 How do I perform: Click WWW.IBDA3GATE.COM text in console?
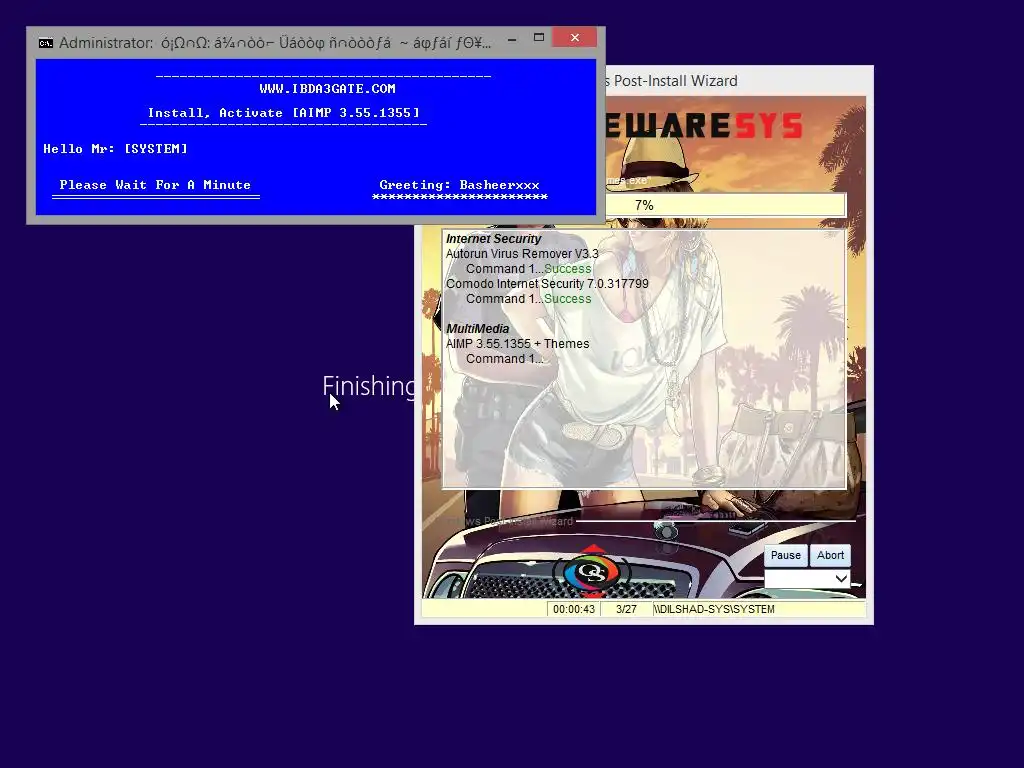tap(327, 89)
